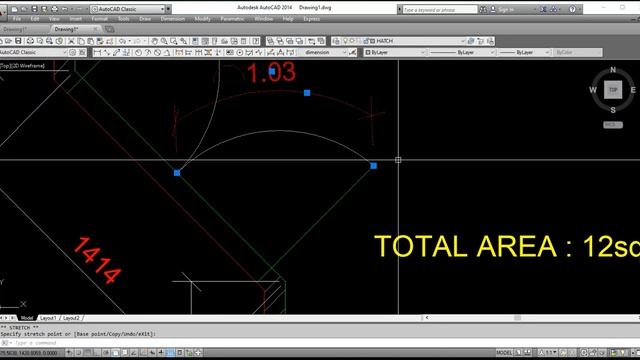
Task: Click the N compass label on ViewCube
Action: (x=613, y=70)
